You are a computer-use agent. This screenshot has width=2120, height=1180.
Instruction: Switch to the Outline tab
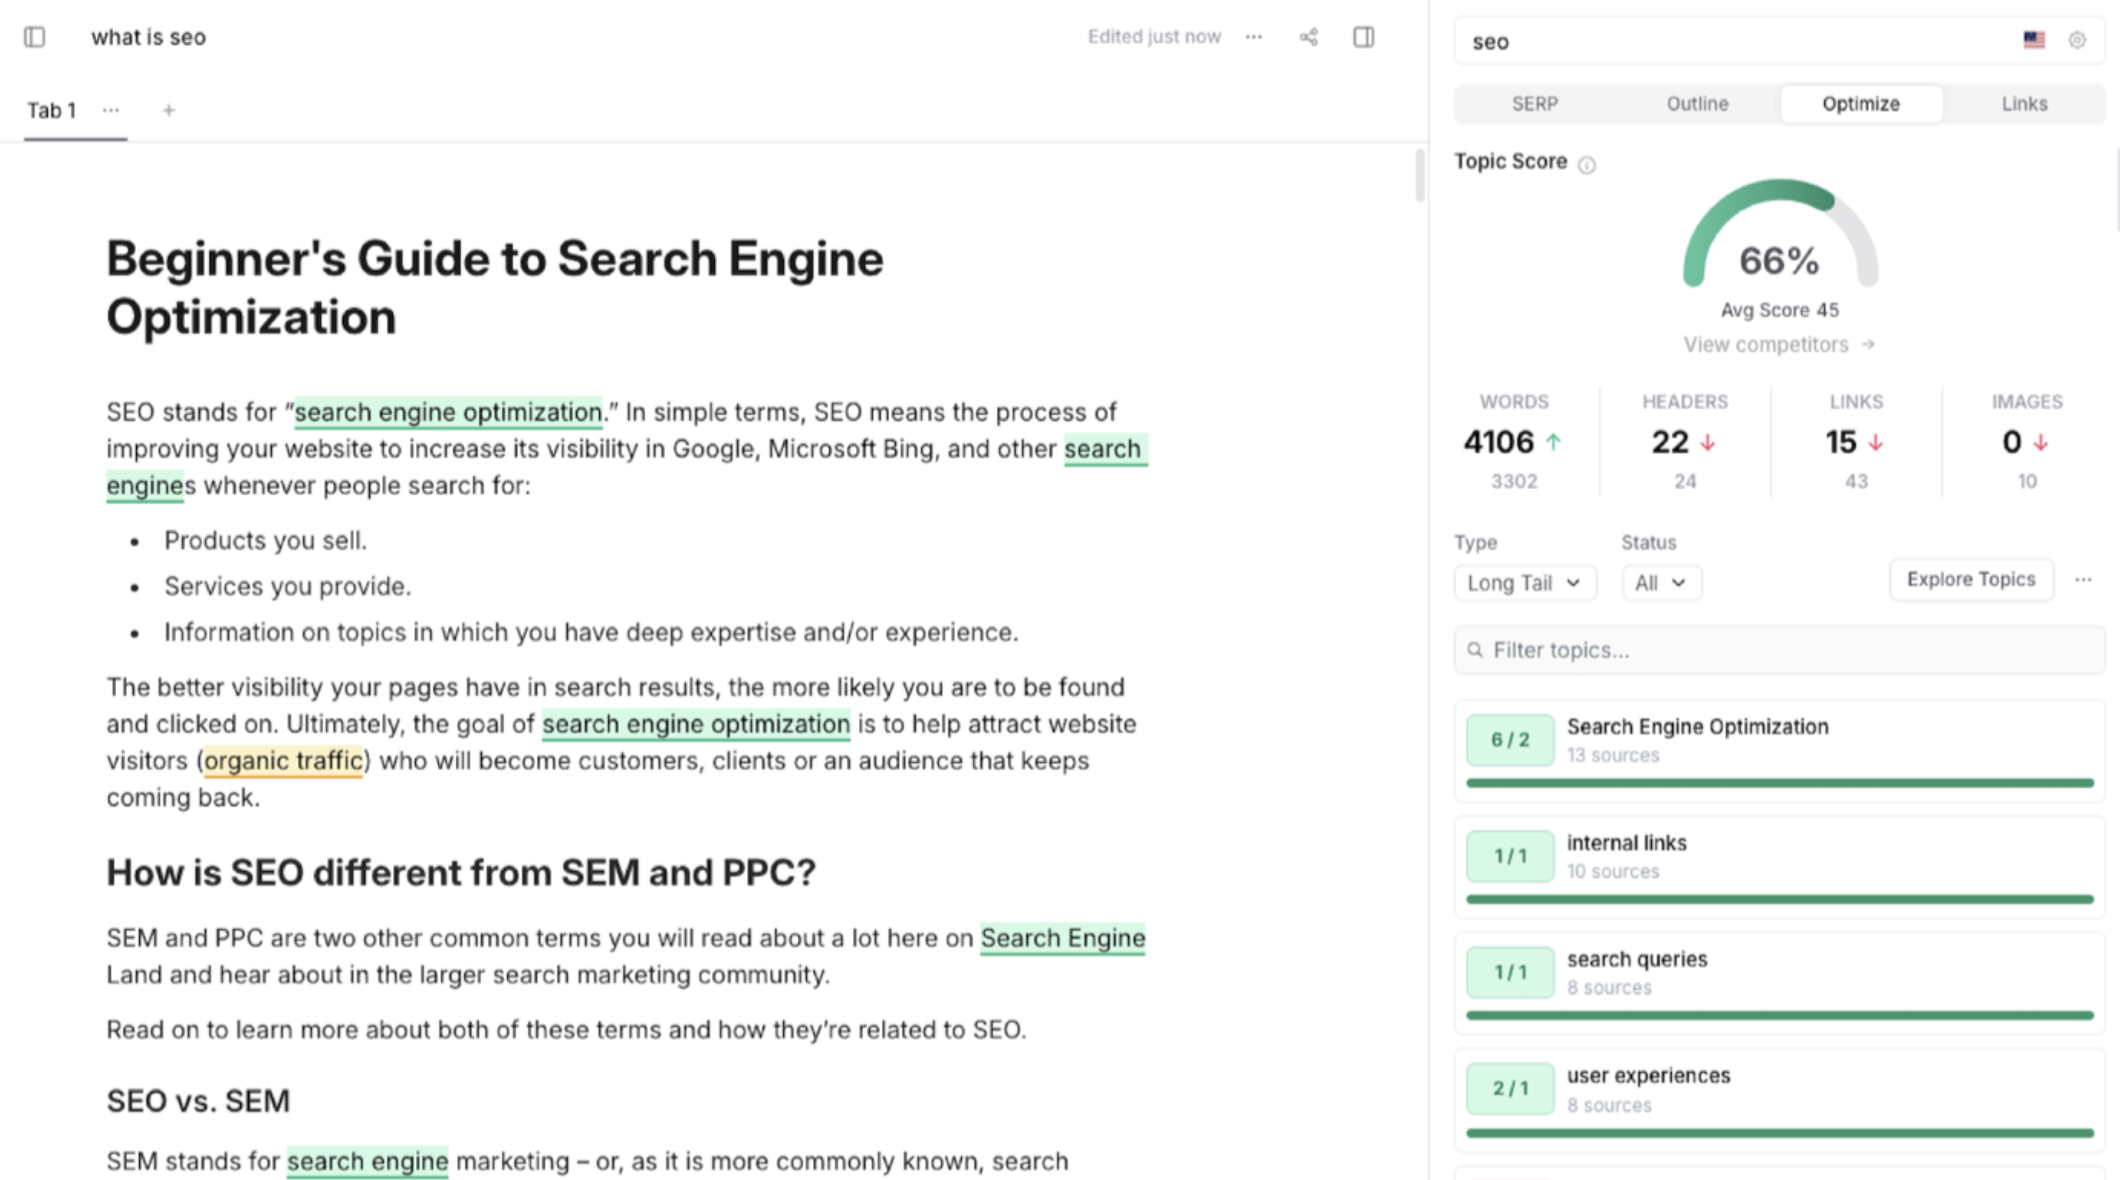click(x=1697, y=104)
